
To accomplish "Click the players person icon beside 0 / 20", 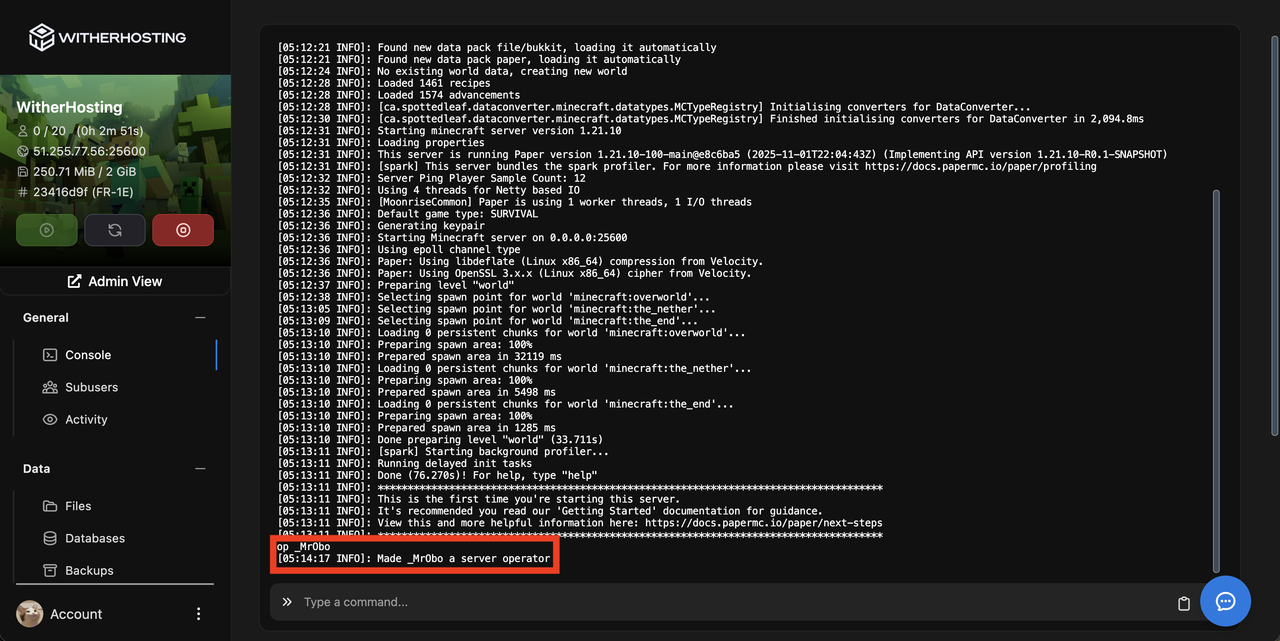I will [23, 131].
